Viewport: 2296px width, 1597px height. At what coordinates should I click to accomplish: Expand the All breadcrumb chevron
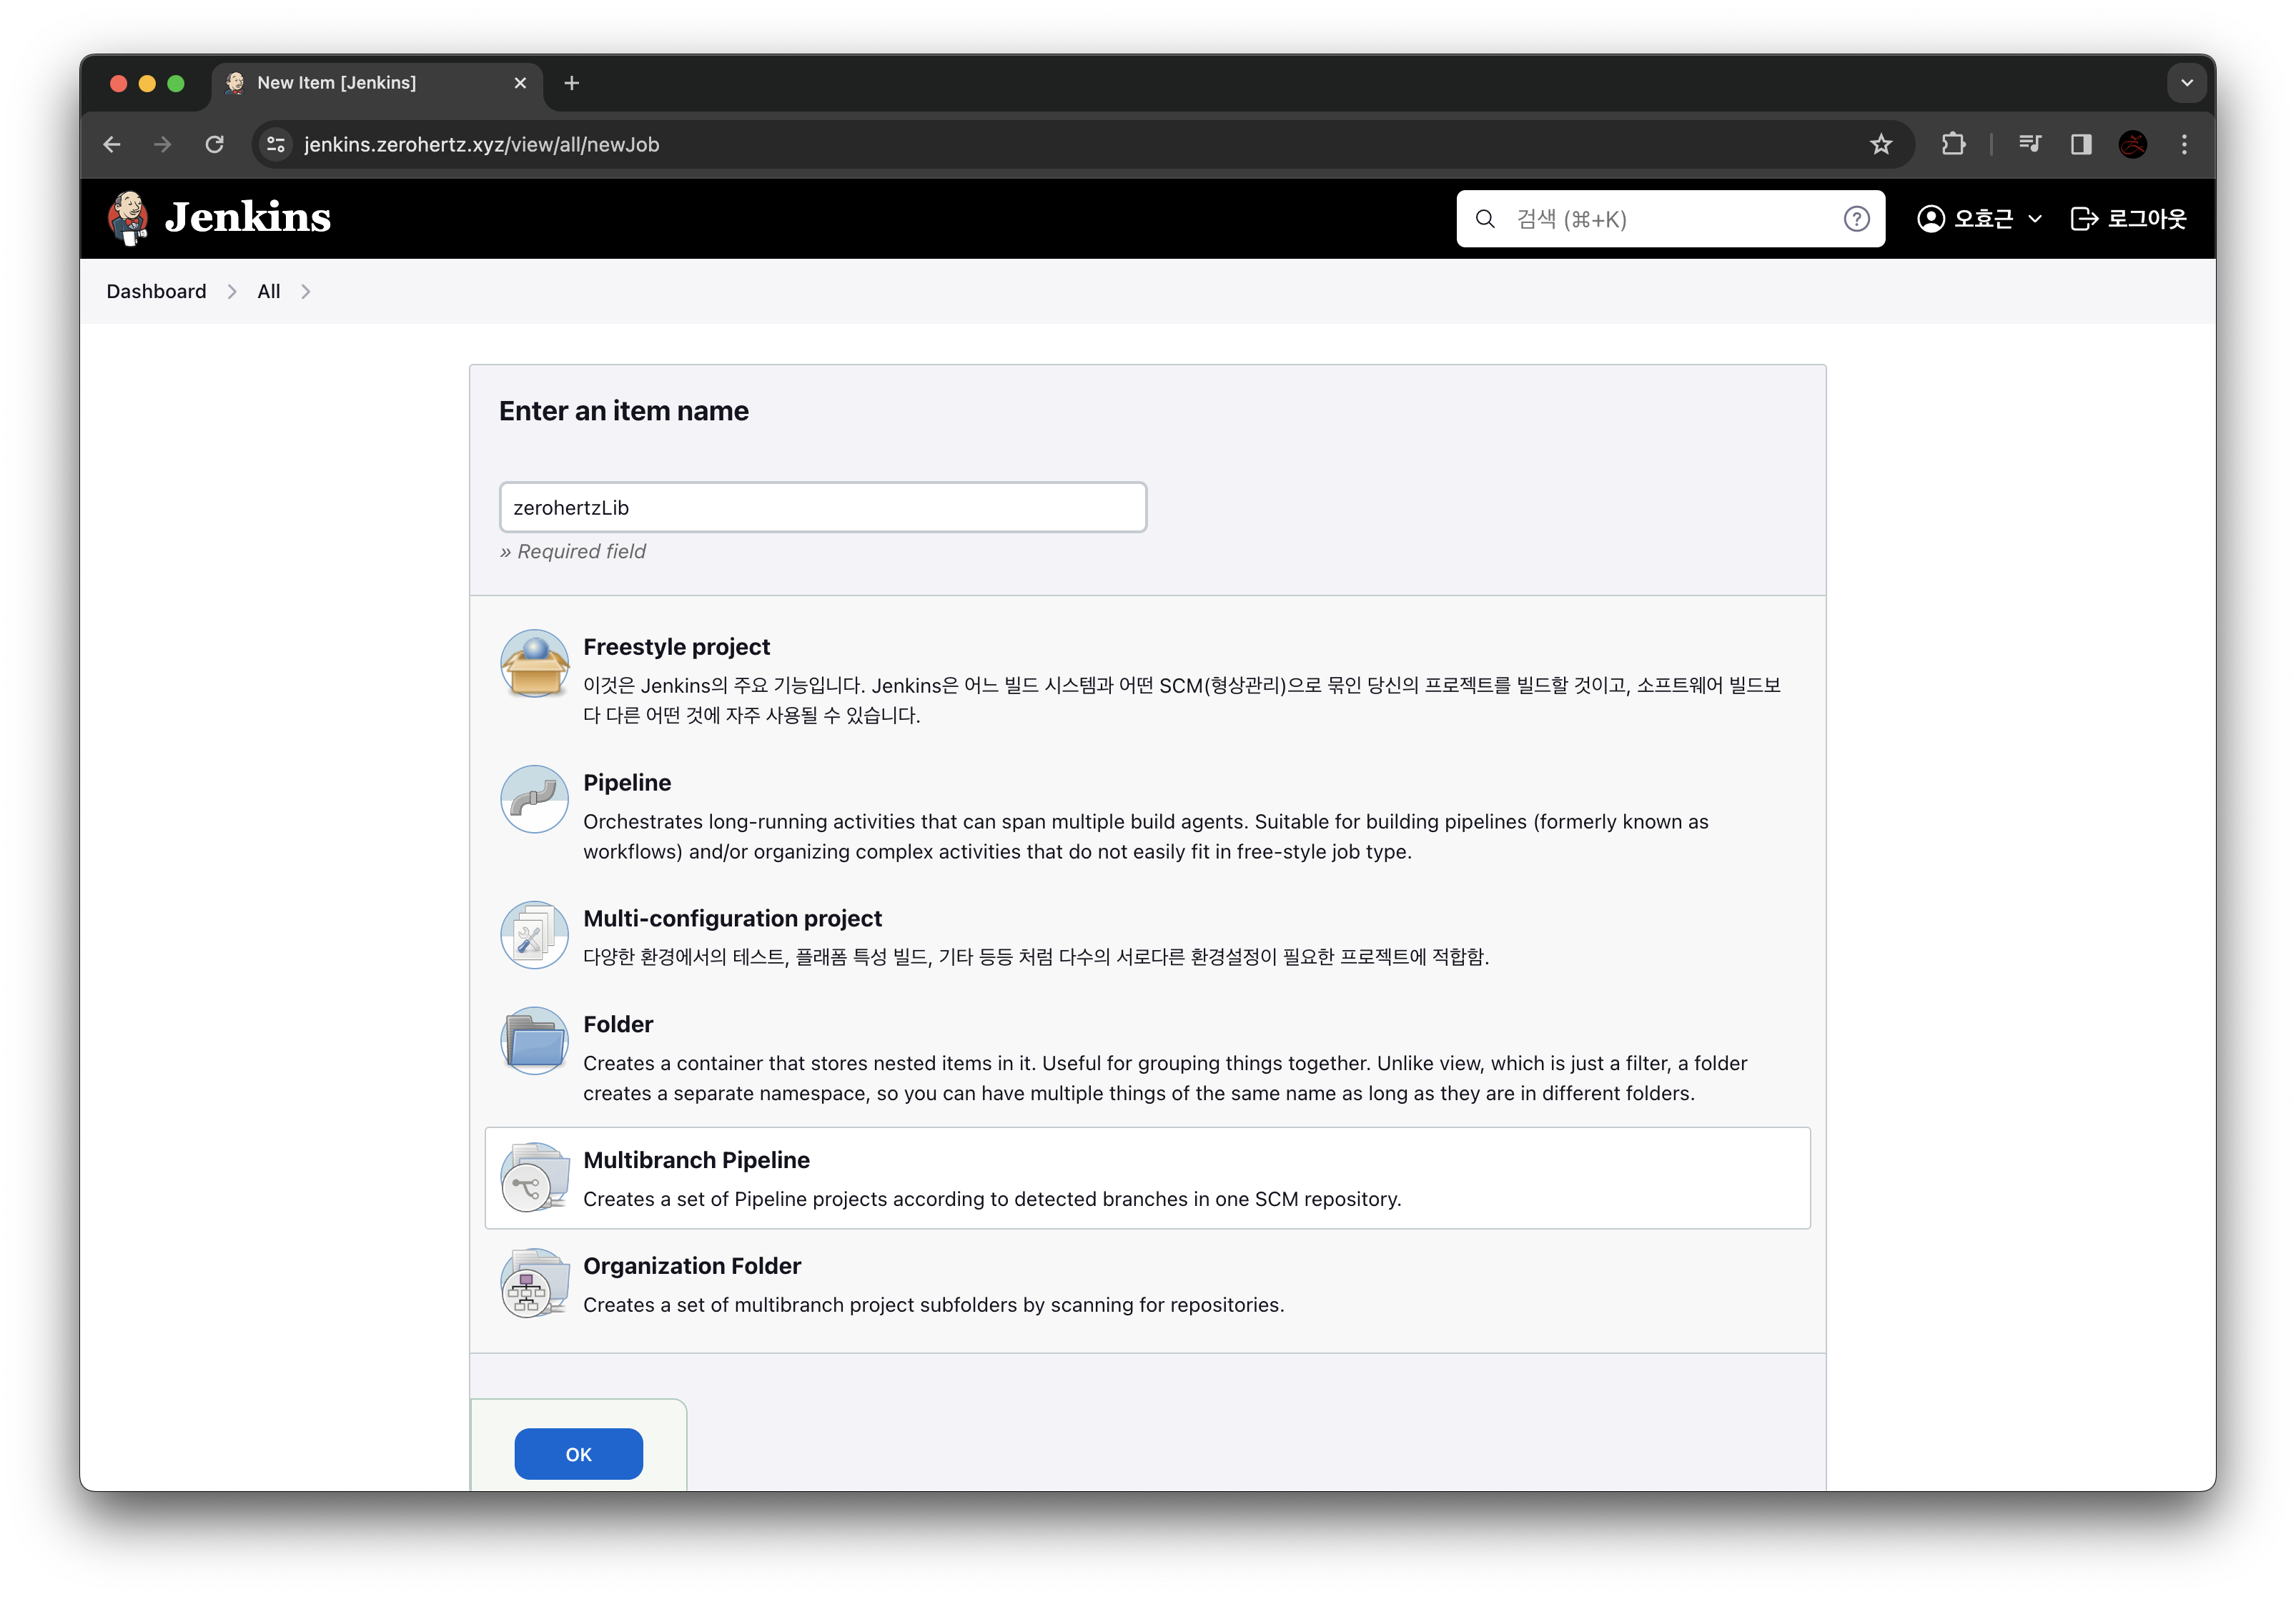[x=306, y=291]
